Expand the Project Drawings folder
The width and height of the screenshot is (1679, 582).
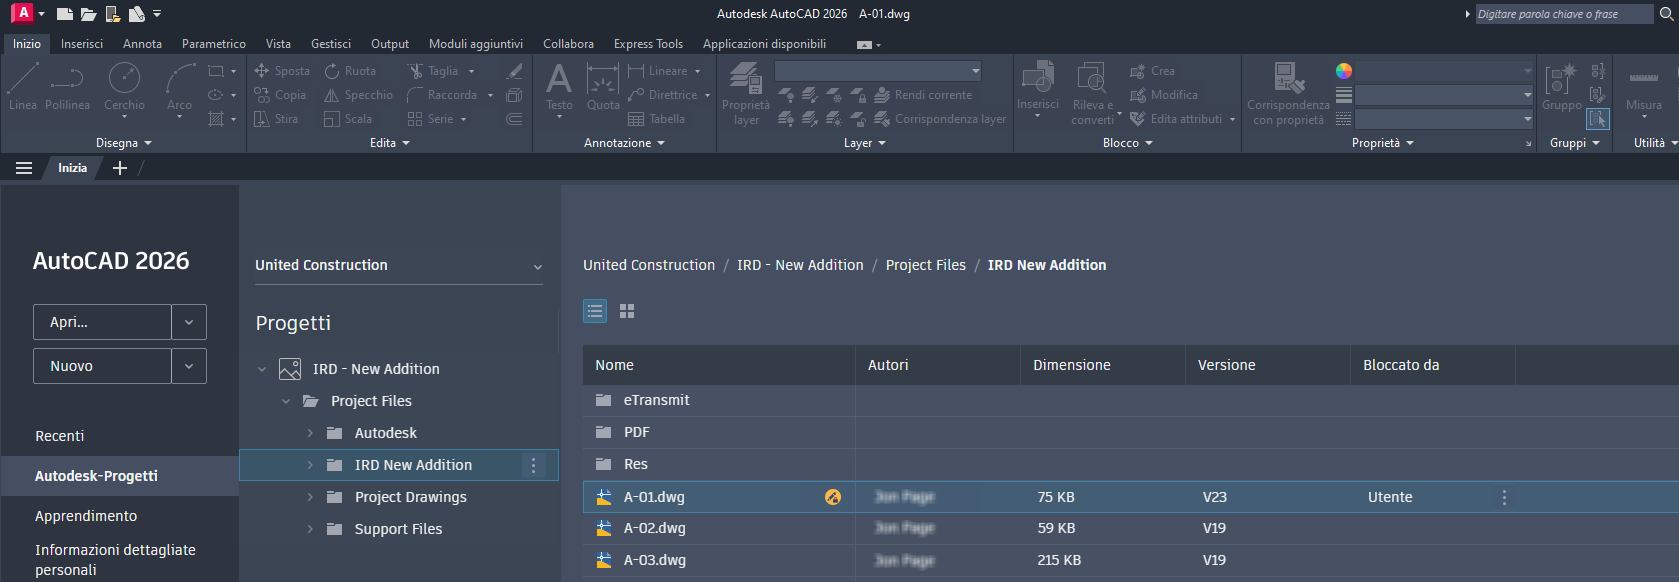click(310, 497)
